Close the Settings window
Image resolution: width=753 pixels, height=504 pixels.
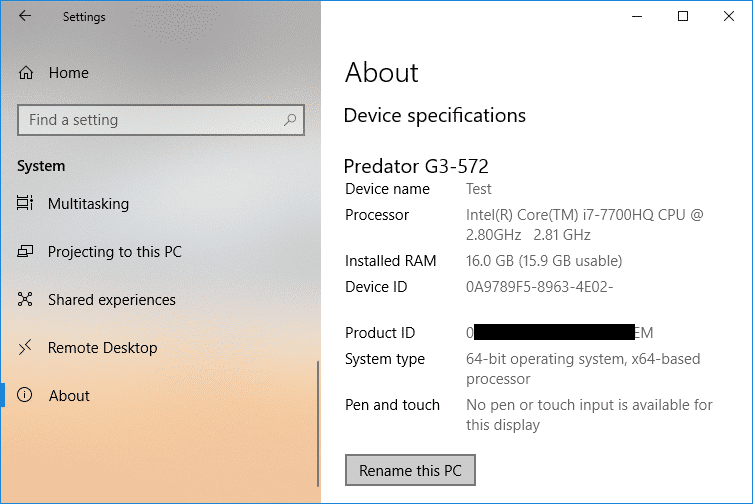[x=729, y=16]
